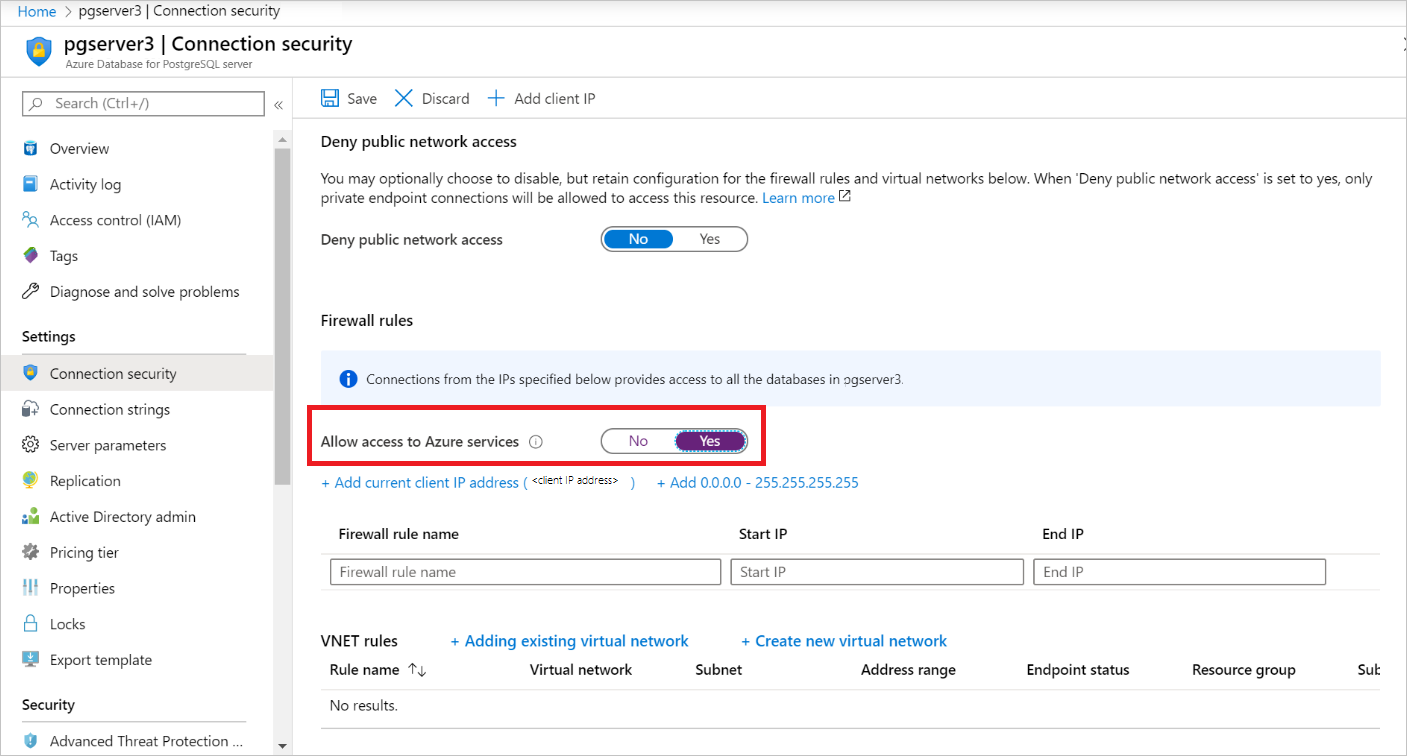The width and height of the screenshot is (1407, 756).
Task: Click the Tags icon in sidebar
Action: (x=30, y=256)
